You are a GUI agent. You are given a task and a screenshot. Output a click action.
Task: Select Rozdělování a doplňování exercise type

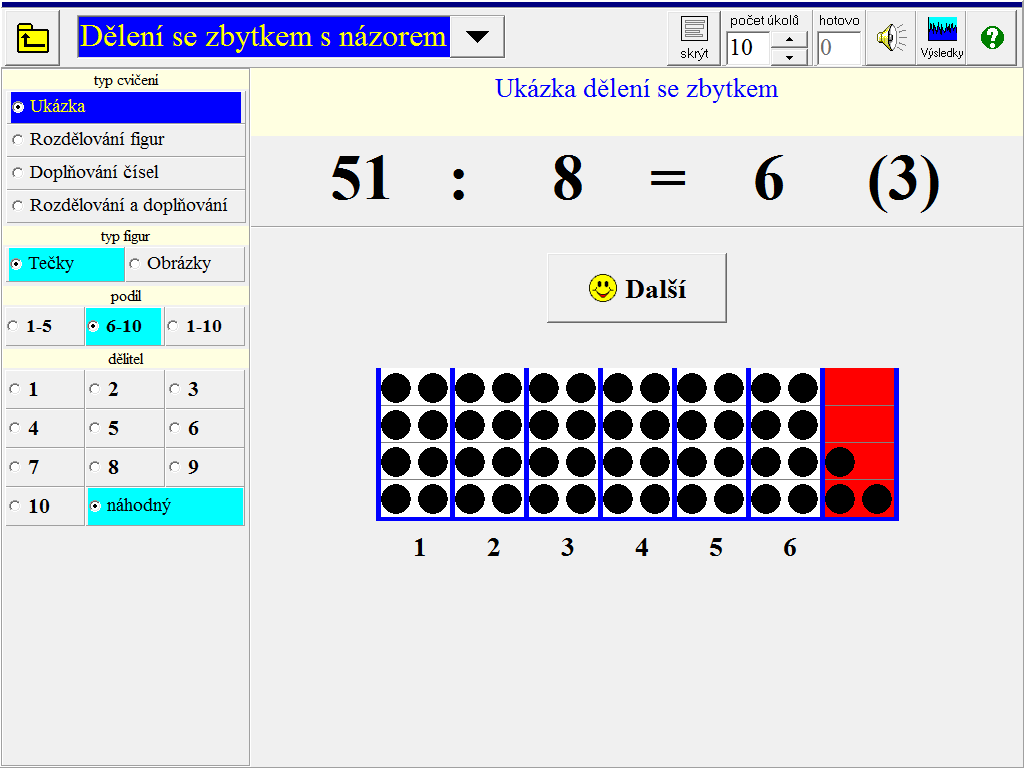pyautogui.click(x=125, y=206)
